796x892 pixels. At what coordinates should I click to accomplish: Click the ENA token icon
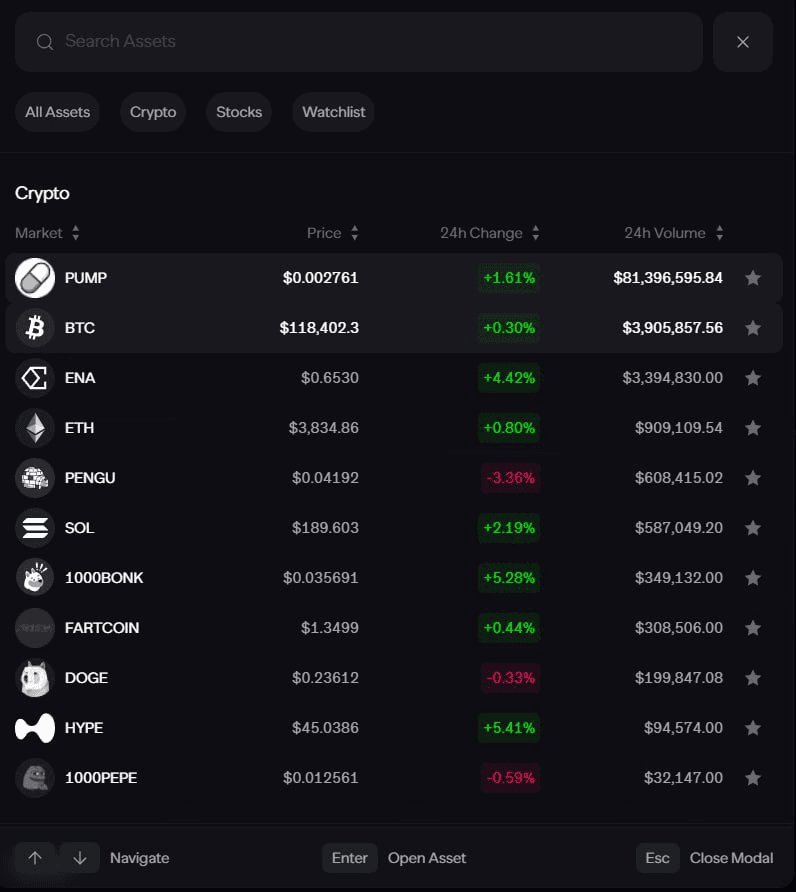coord(35,378)
